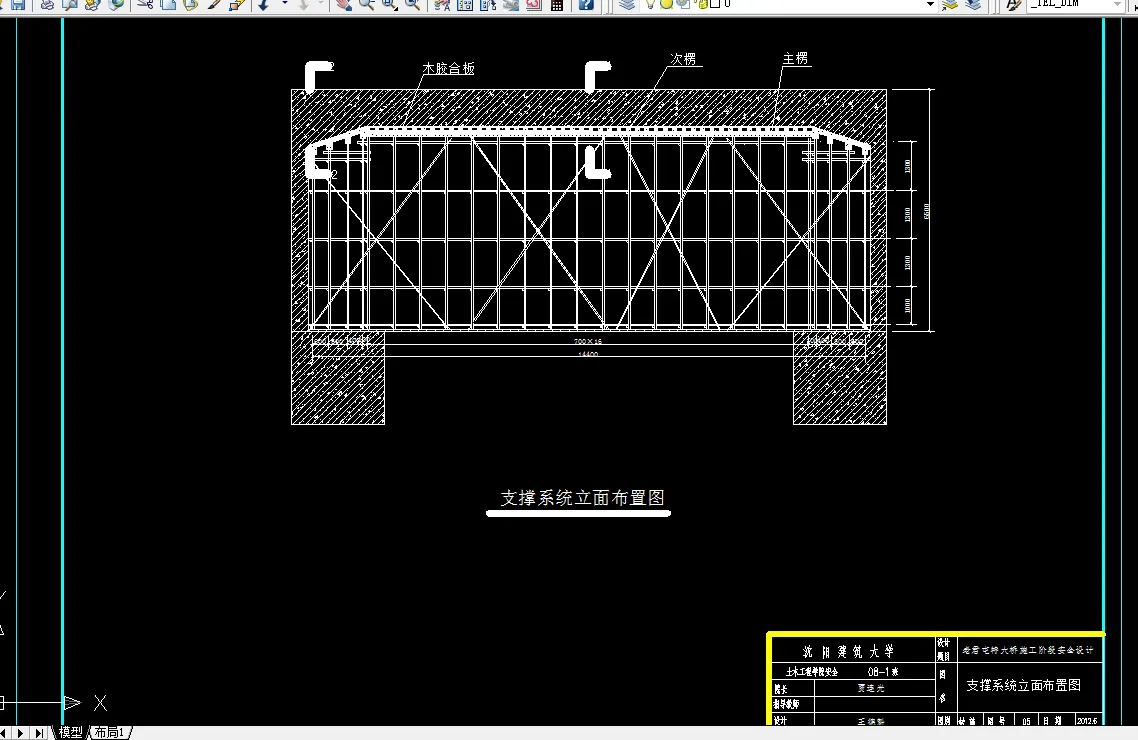Viewport: 1138px width, 740px height.
Task: Click 沈阳建筑大学 in title block
Action: pyautogui.click(x=848, y=651)
